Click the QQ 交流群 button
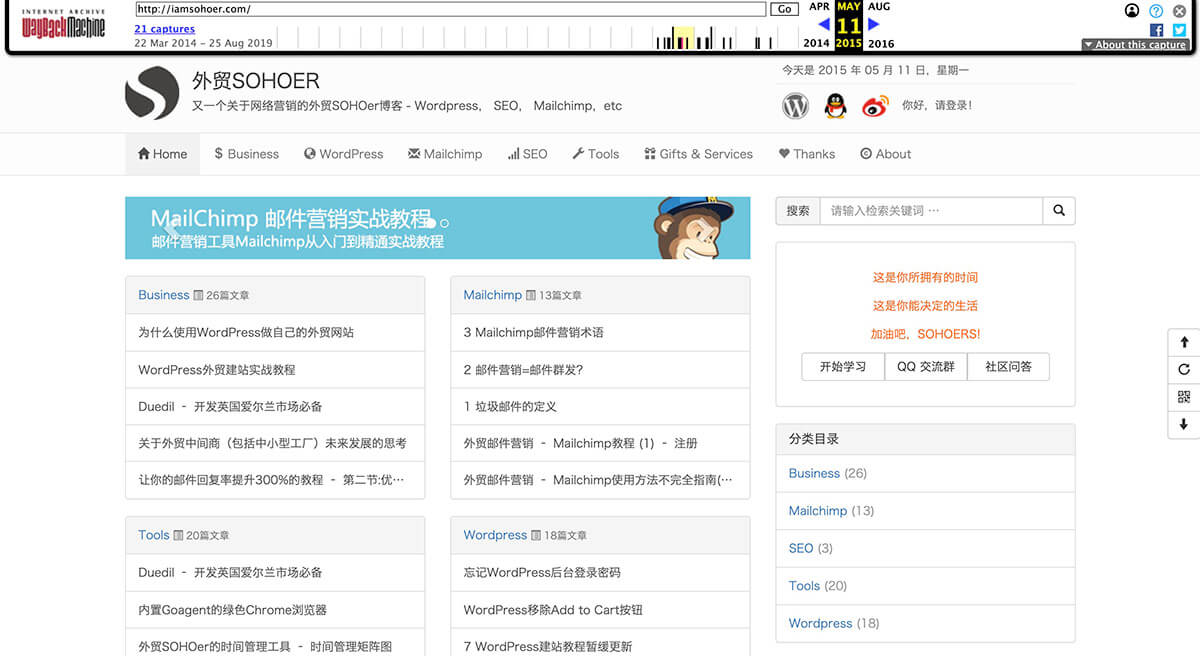Screen dimensions: 1200x656 point(925,367)
